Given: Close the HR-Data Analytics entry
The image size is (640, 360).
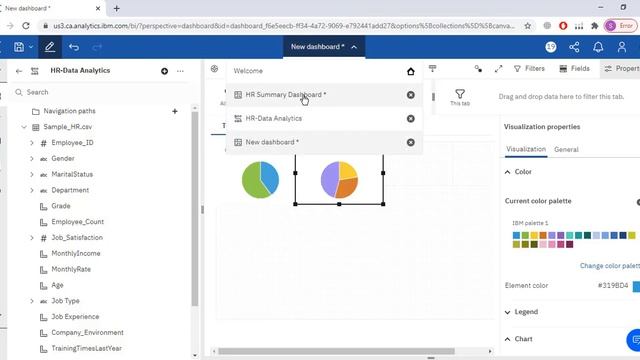Looking at the screenshot, I should (411, 118).
